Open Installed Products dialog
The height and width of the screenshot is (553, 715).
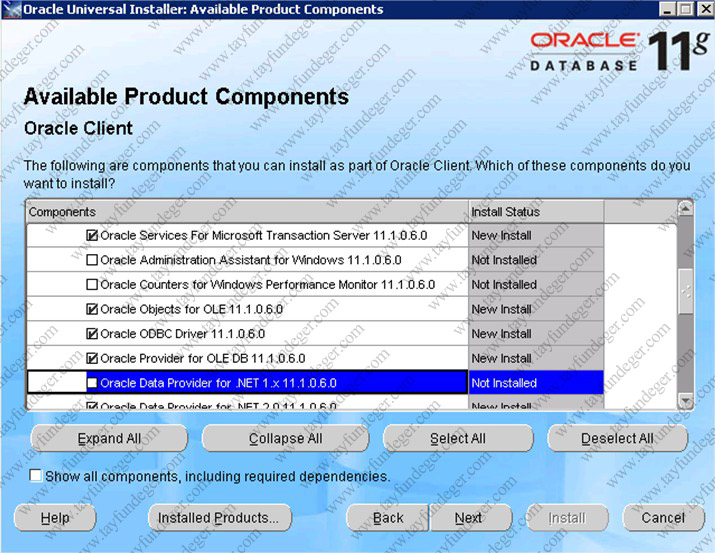pyautogui.click(x=220, y=518)
